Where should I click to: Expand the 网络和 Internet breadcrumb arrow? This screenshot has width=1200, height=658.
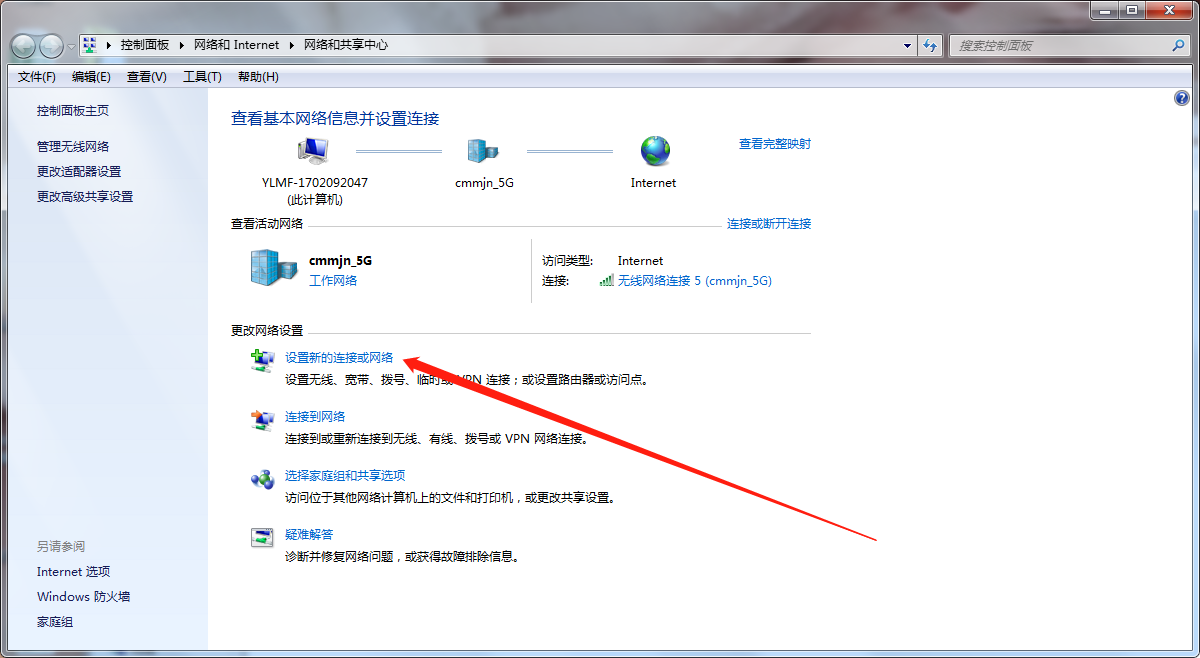tap(292, 45)
